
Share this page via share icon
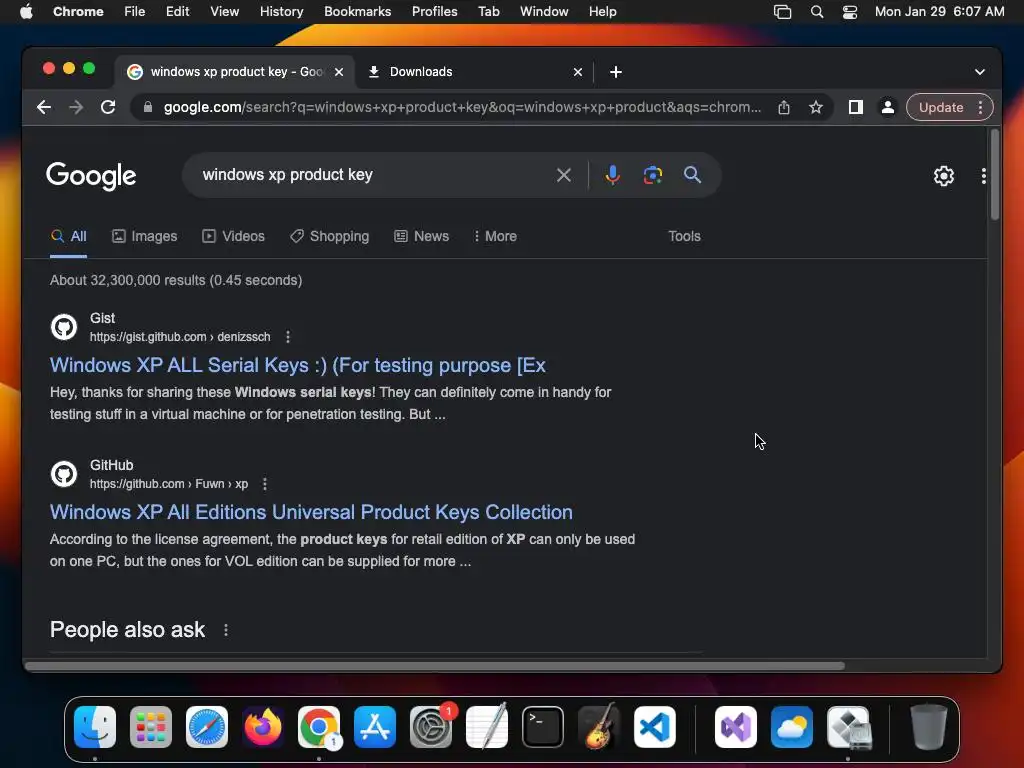[784, 107]
